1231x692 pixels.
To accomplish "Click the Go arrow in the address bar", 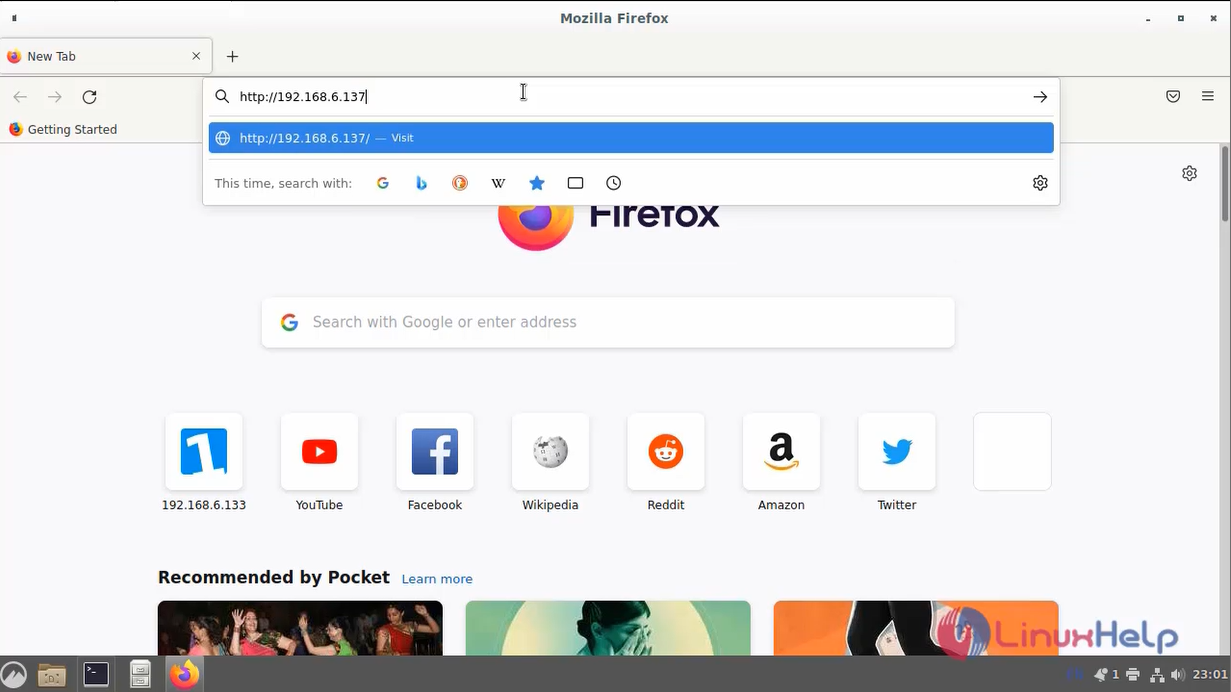I will (x=1040, y=97).
